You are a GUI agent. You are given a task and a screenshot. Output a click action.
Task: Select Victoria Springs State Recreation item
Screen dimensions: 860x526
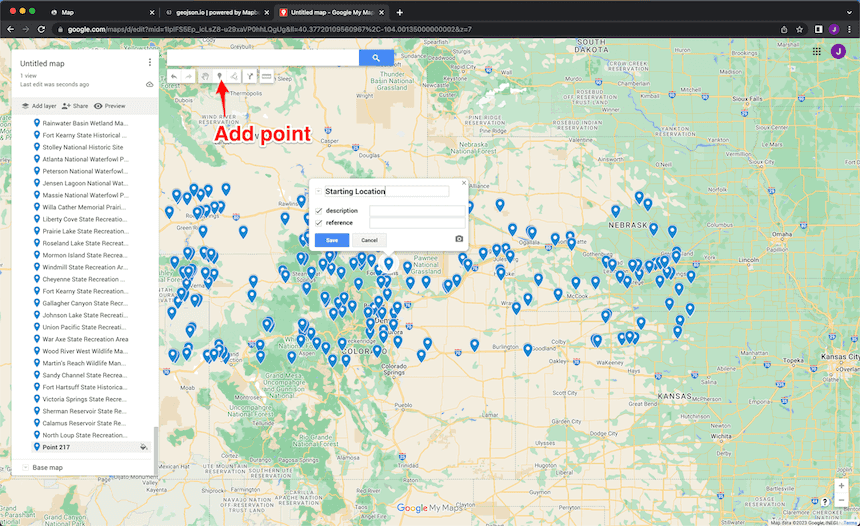click(x=85, y=399)
